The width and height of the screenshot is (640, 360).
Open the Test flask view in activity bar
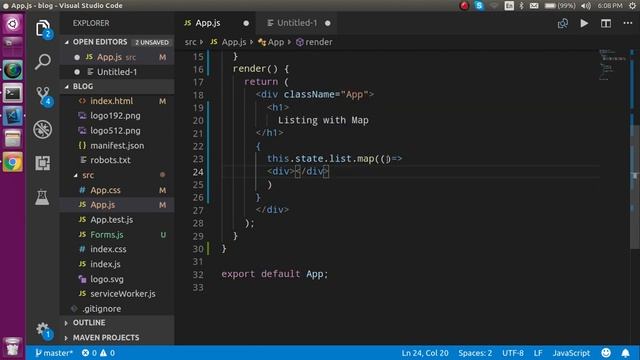point(42,197)
